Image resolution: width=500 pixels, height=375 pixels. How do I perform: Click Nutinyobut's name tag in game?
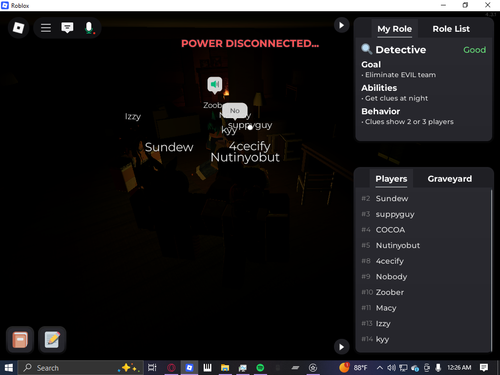point(245,157)
